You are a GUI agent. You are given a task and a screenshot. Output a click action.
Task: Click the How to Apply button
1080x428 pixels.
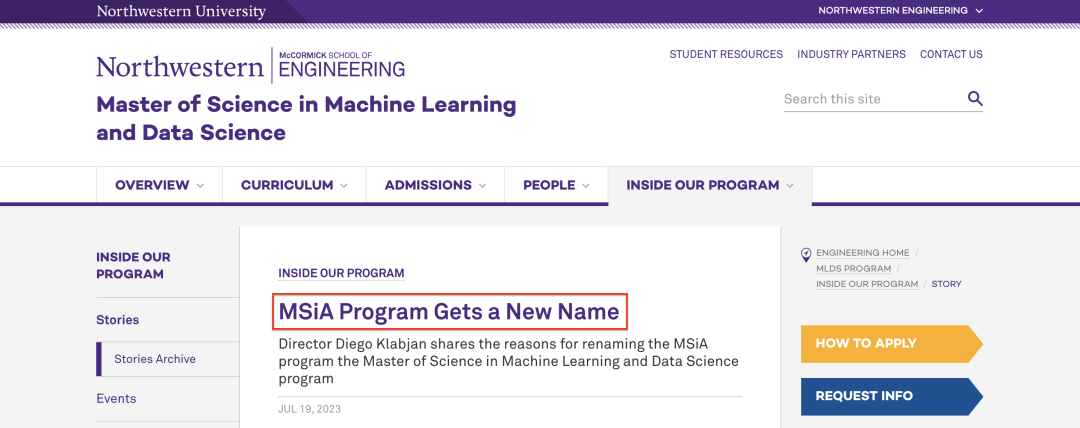click(x=891, y=343)
